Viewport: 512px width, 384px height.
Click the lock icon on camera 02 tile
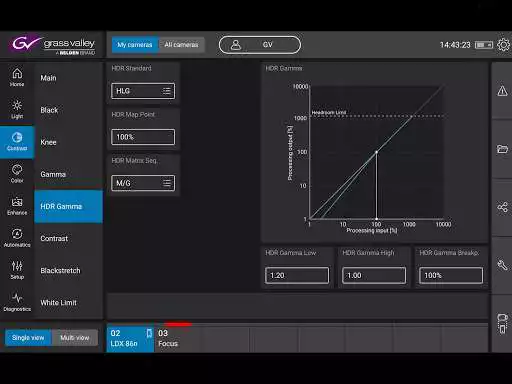pos(149,333)
